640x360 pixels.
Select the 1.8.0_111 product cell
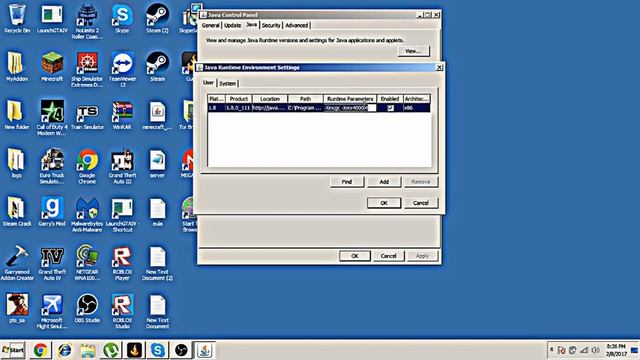pos(239,108)
